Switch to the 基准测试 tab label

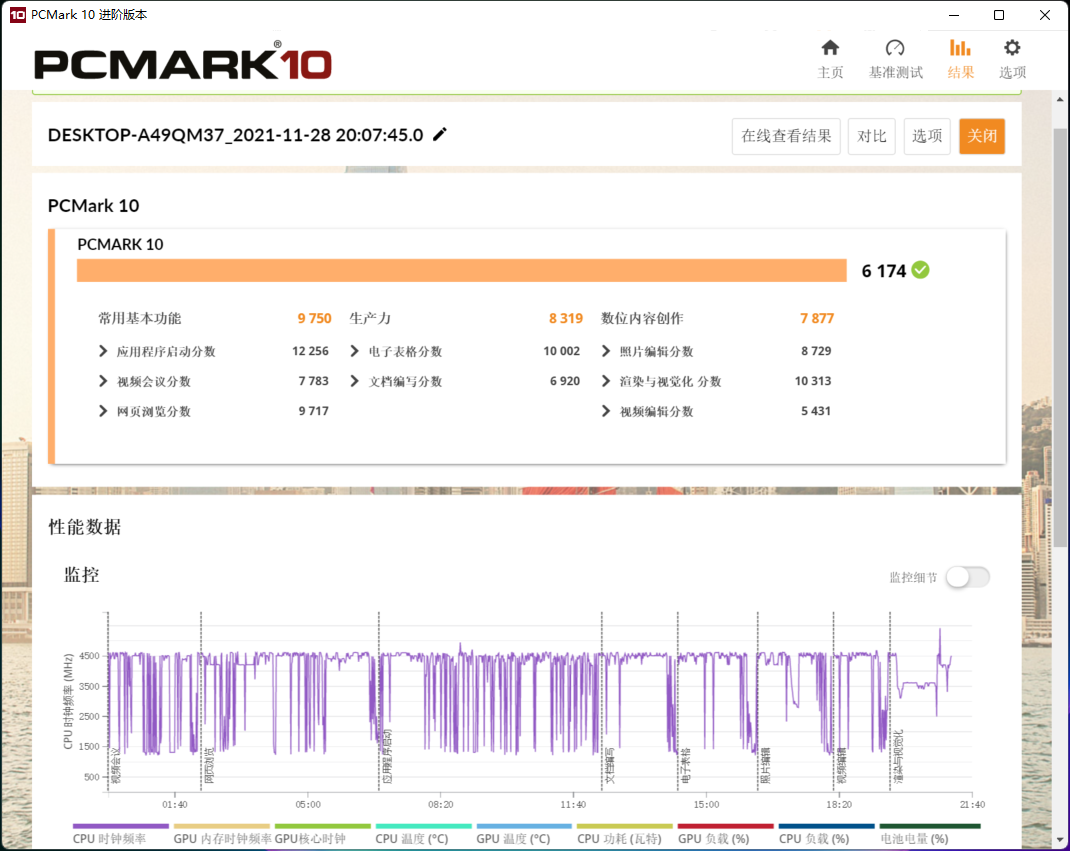(x=895, y=72)
